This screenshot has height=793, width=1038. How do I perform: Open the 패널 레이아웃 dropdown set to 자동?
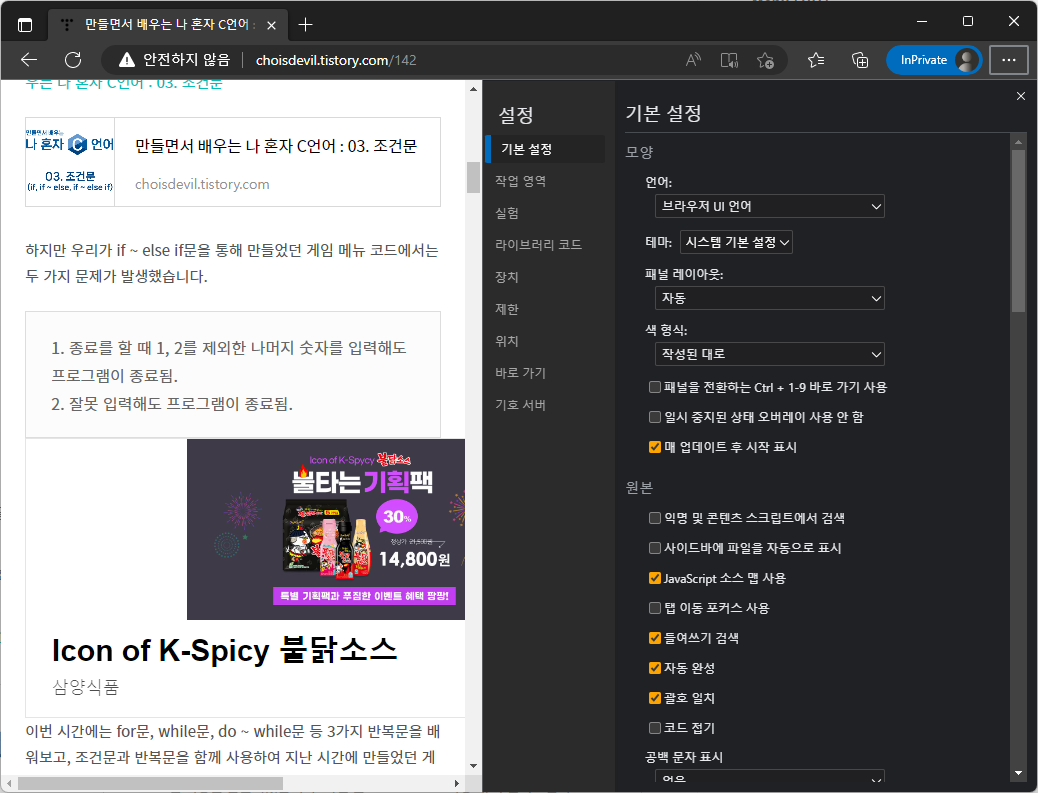pos(769,298)
